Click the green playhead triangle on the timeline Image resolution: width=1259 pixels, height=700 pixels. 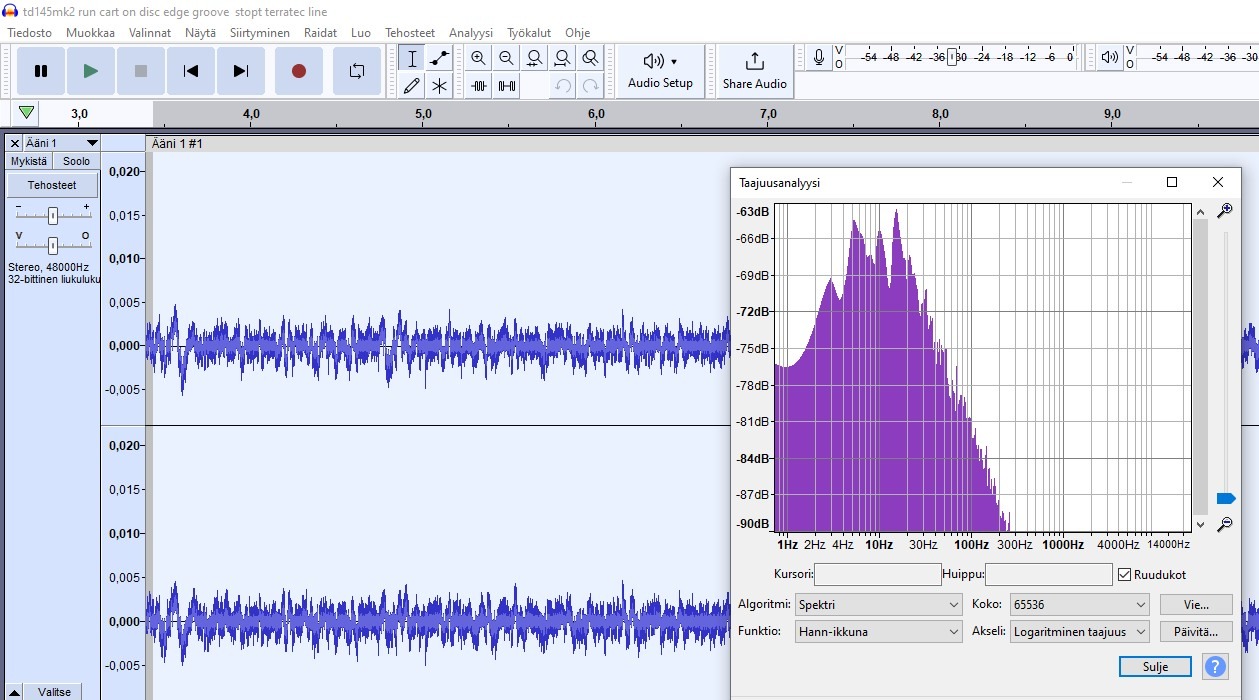tap(27, 113)
